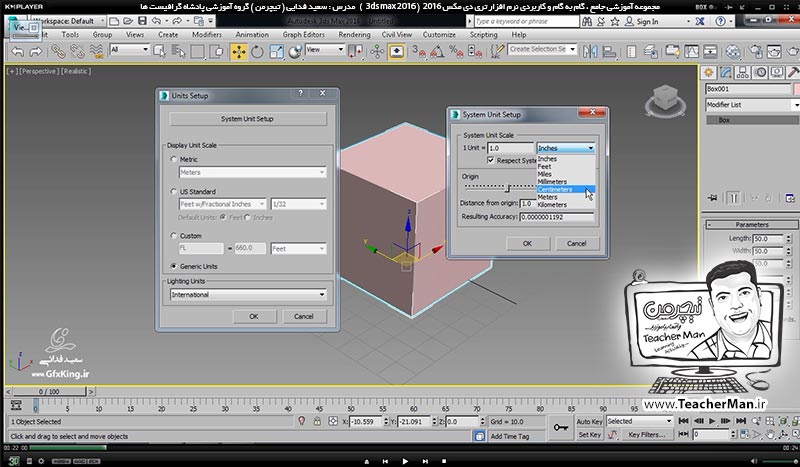The width and height of the screenshot is (800, 467).
Task: Click the 0 / 100 time slider
Action: [49, 391]
